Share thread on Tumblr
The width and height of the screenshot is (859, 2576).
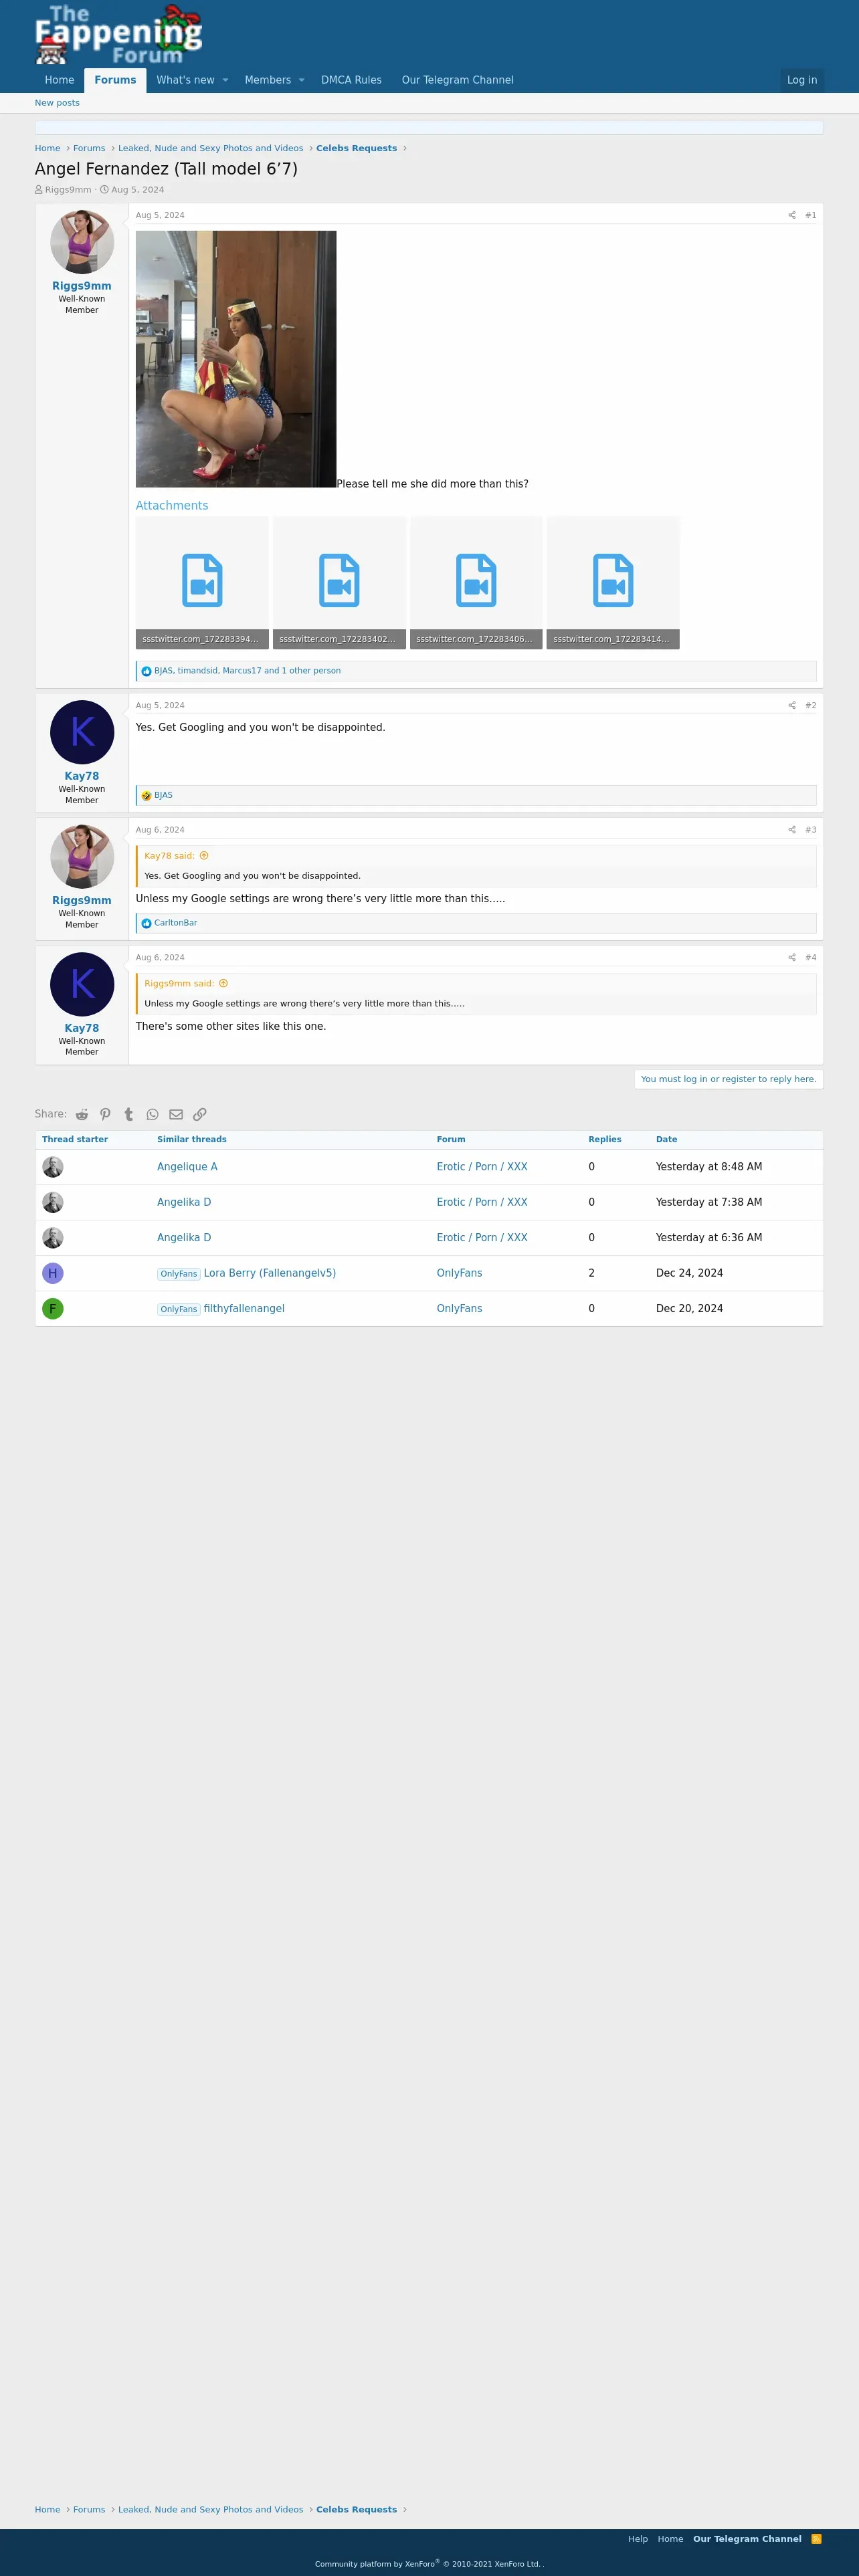(x=129, y=1114)
